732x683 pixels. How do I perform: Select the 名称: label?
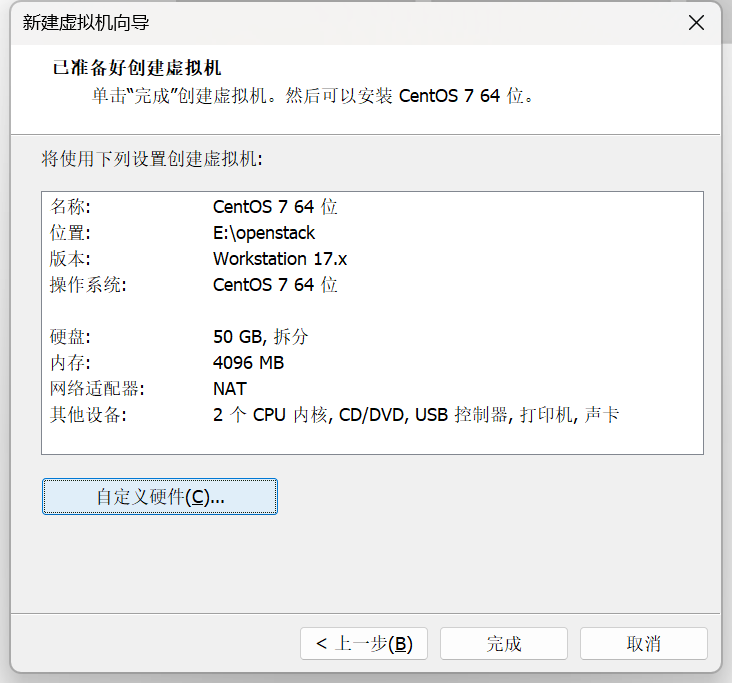pyautogui.click(x=70, y=206)
